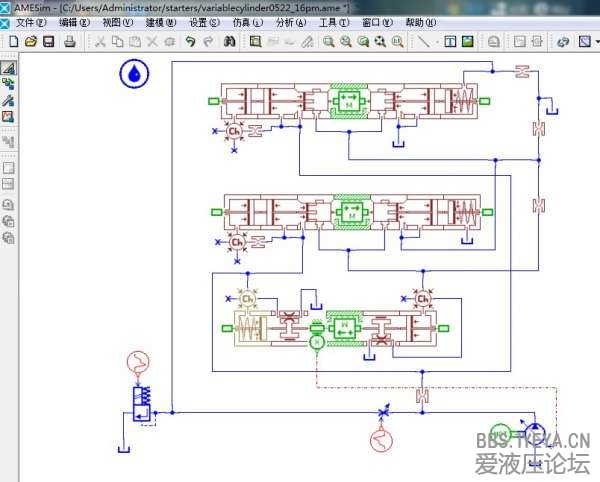Select the blue fluid properties drop icon

coord(133,73)
